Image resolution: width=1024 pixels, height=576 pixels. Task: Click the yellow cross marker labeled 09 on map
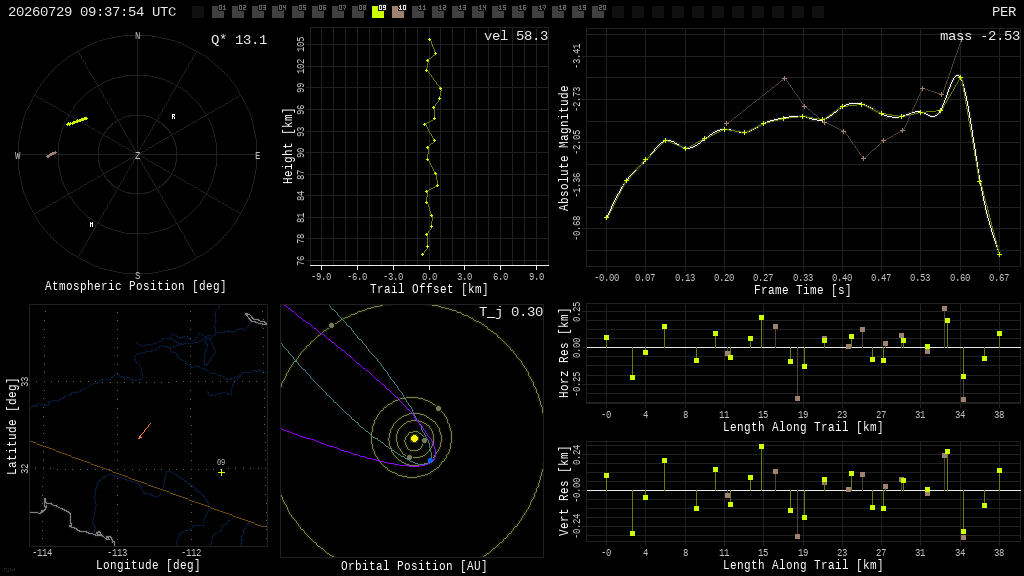(221, 472)
